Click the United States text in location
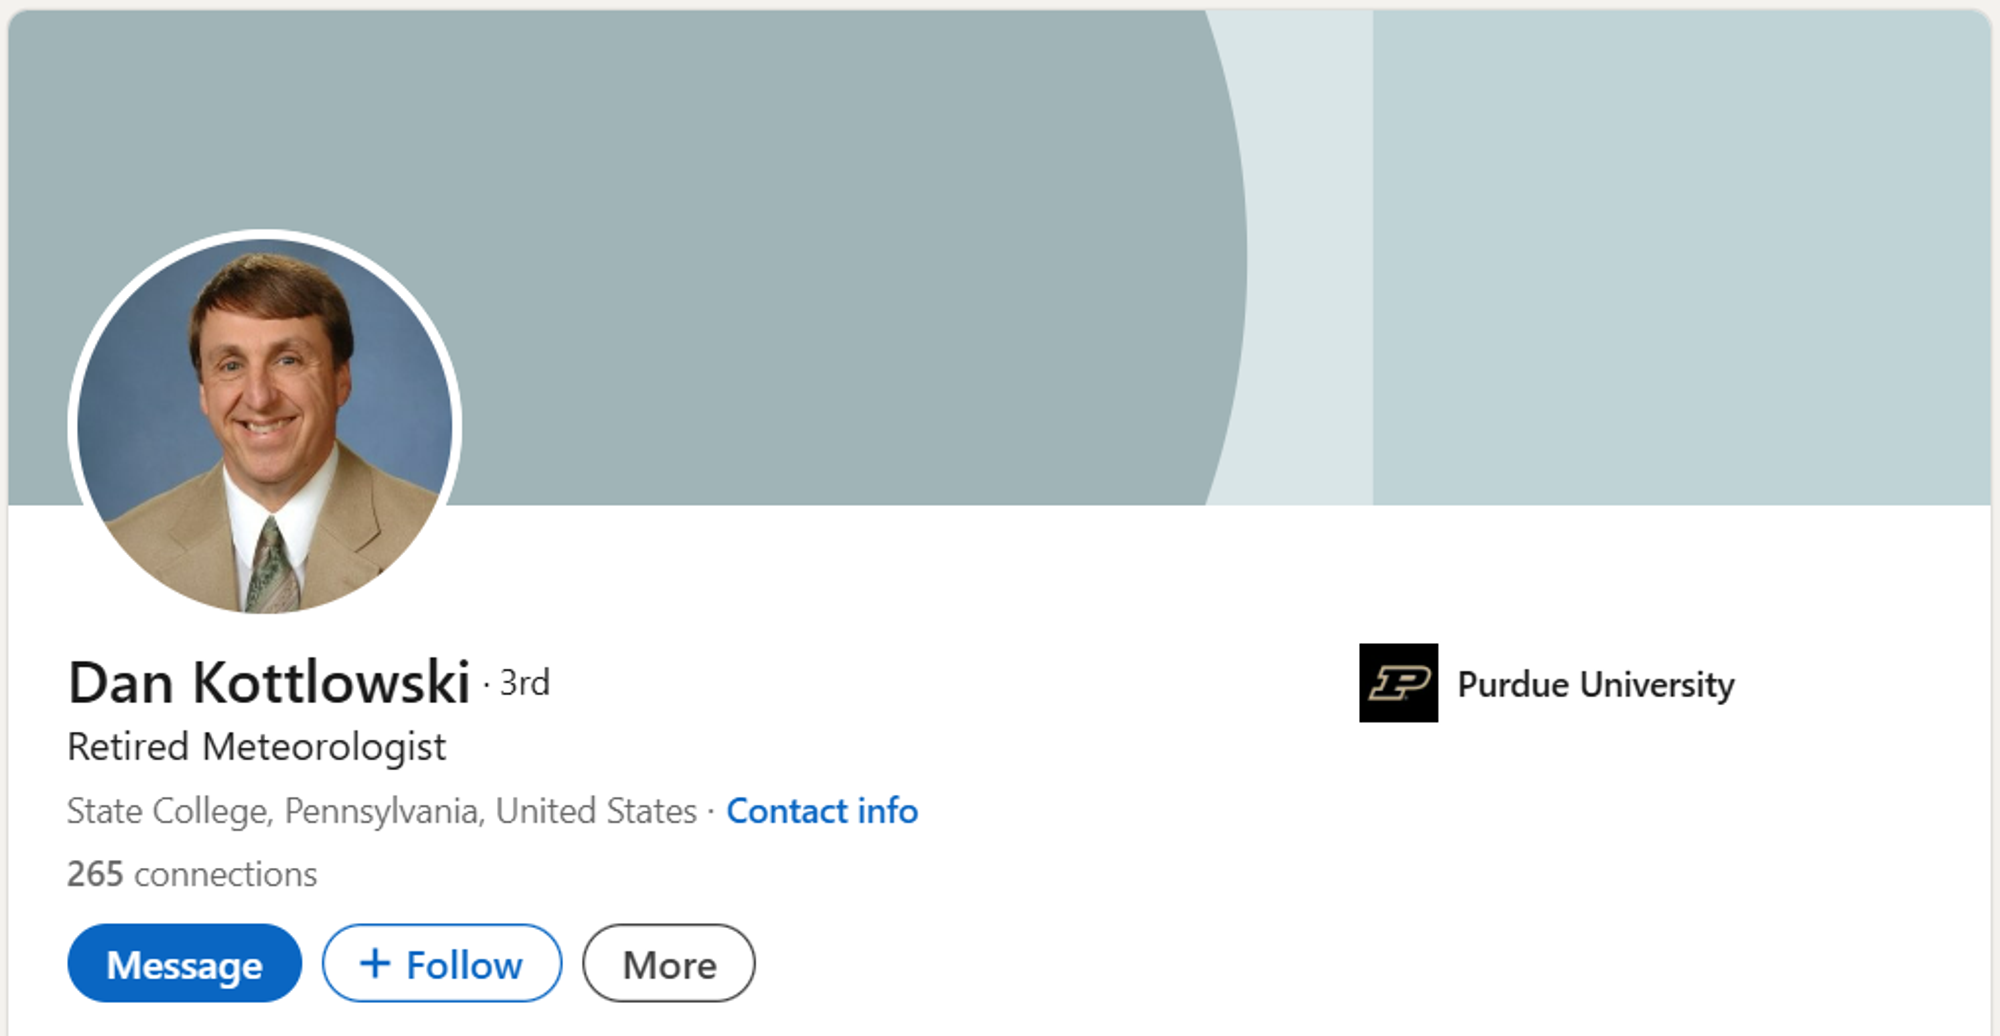Screen dimensions: 2000x1036 coord(596,810)
